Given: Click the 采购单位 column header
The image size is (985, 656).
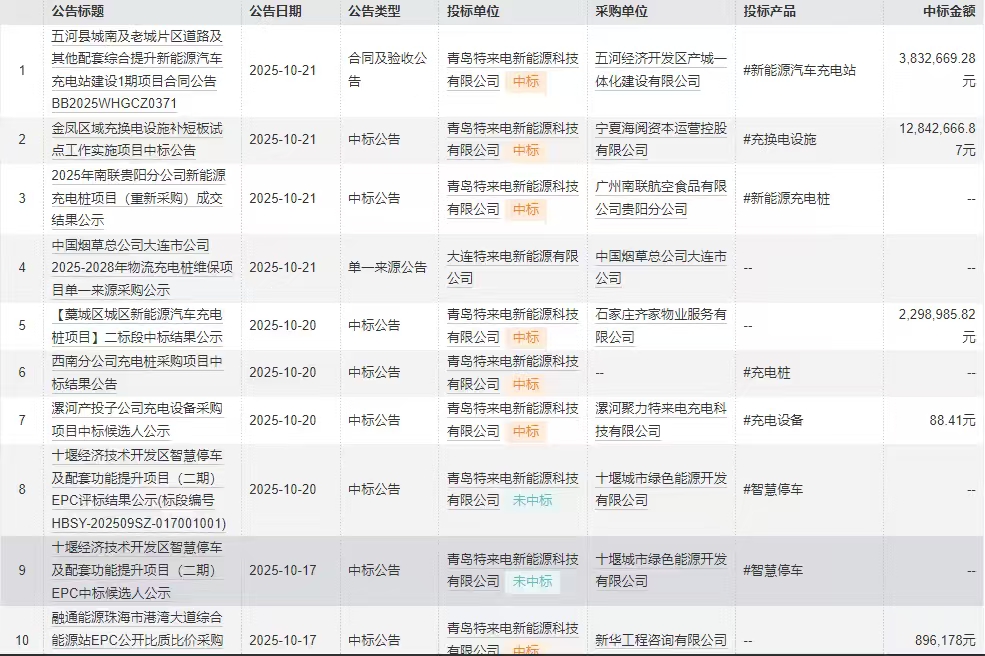Looking at the screenshot, I should coord(621,11).
